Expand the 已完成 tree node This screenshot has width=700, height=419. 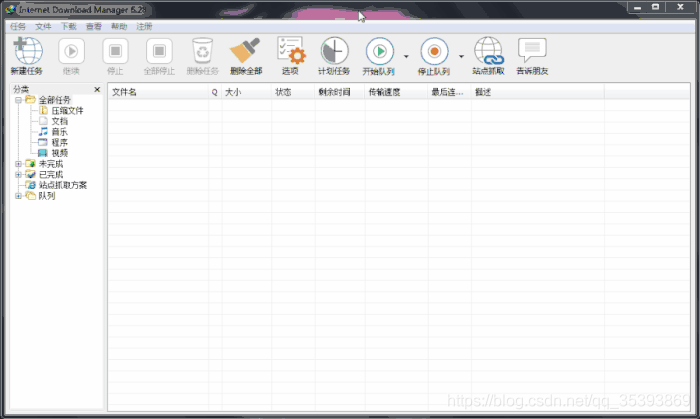coord(18,174)
